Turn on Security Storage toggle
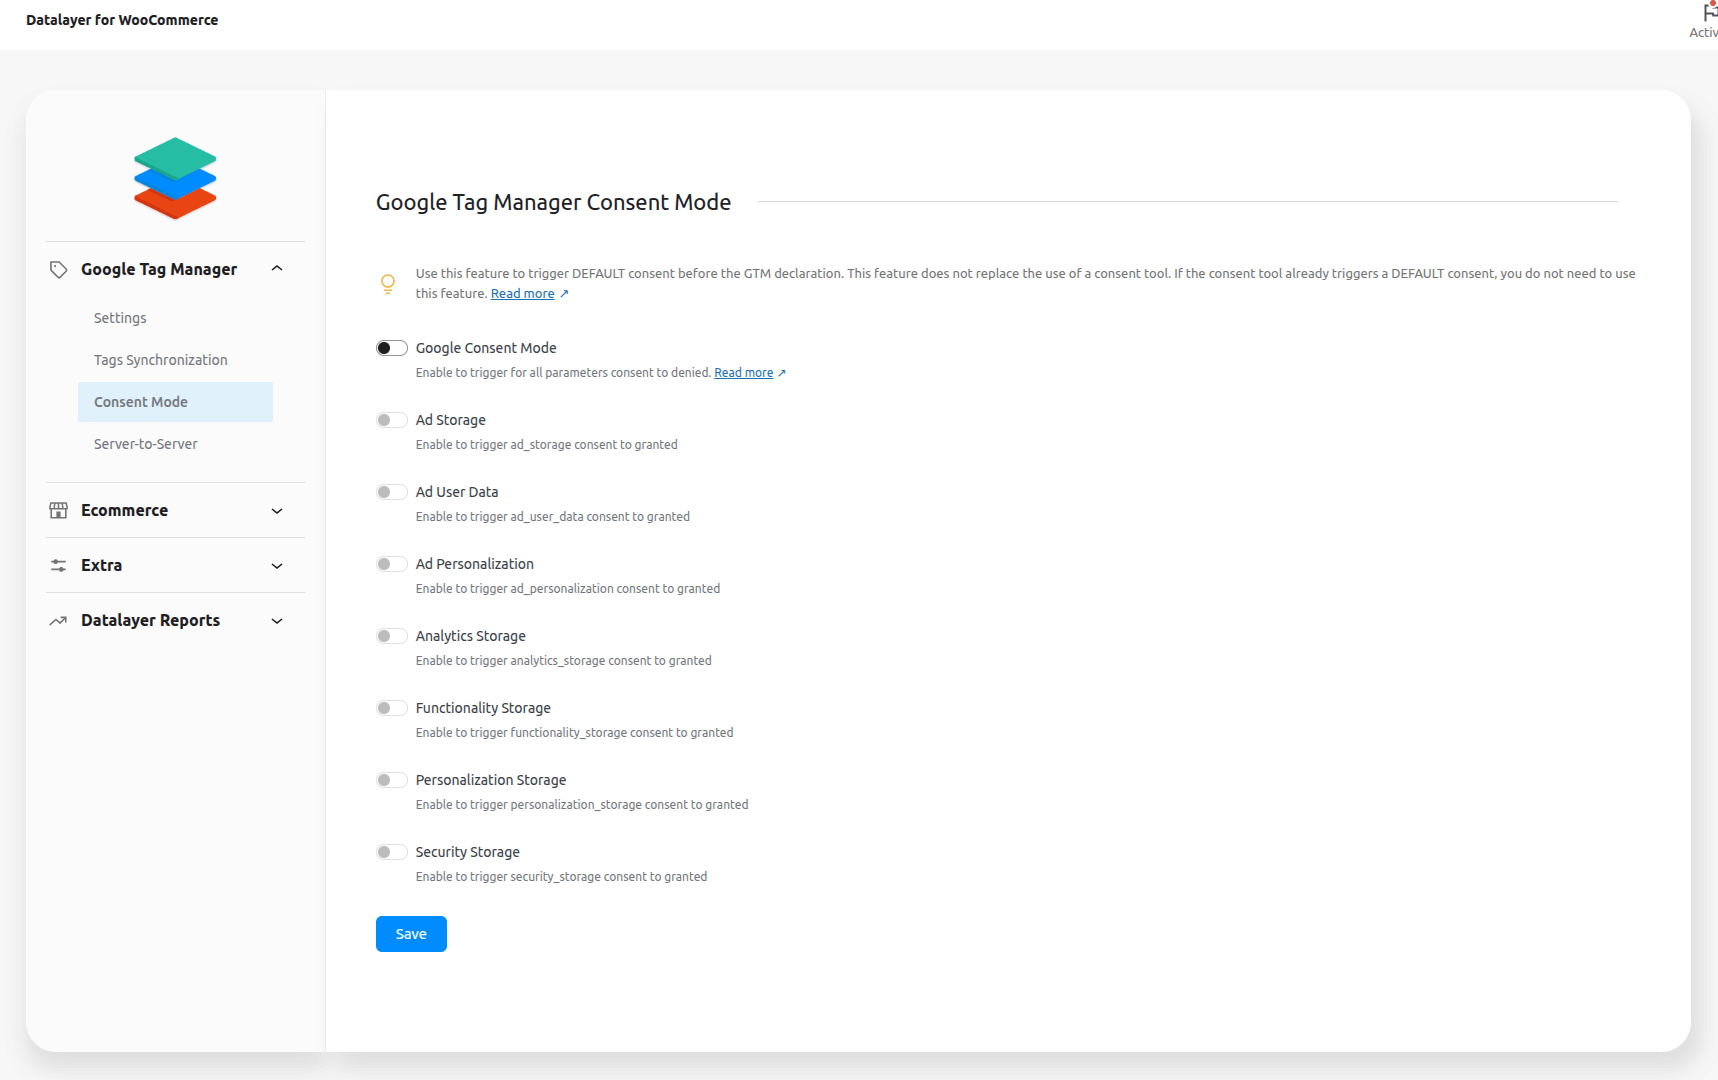The image size is (1718, 1080). point(391,852)
